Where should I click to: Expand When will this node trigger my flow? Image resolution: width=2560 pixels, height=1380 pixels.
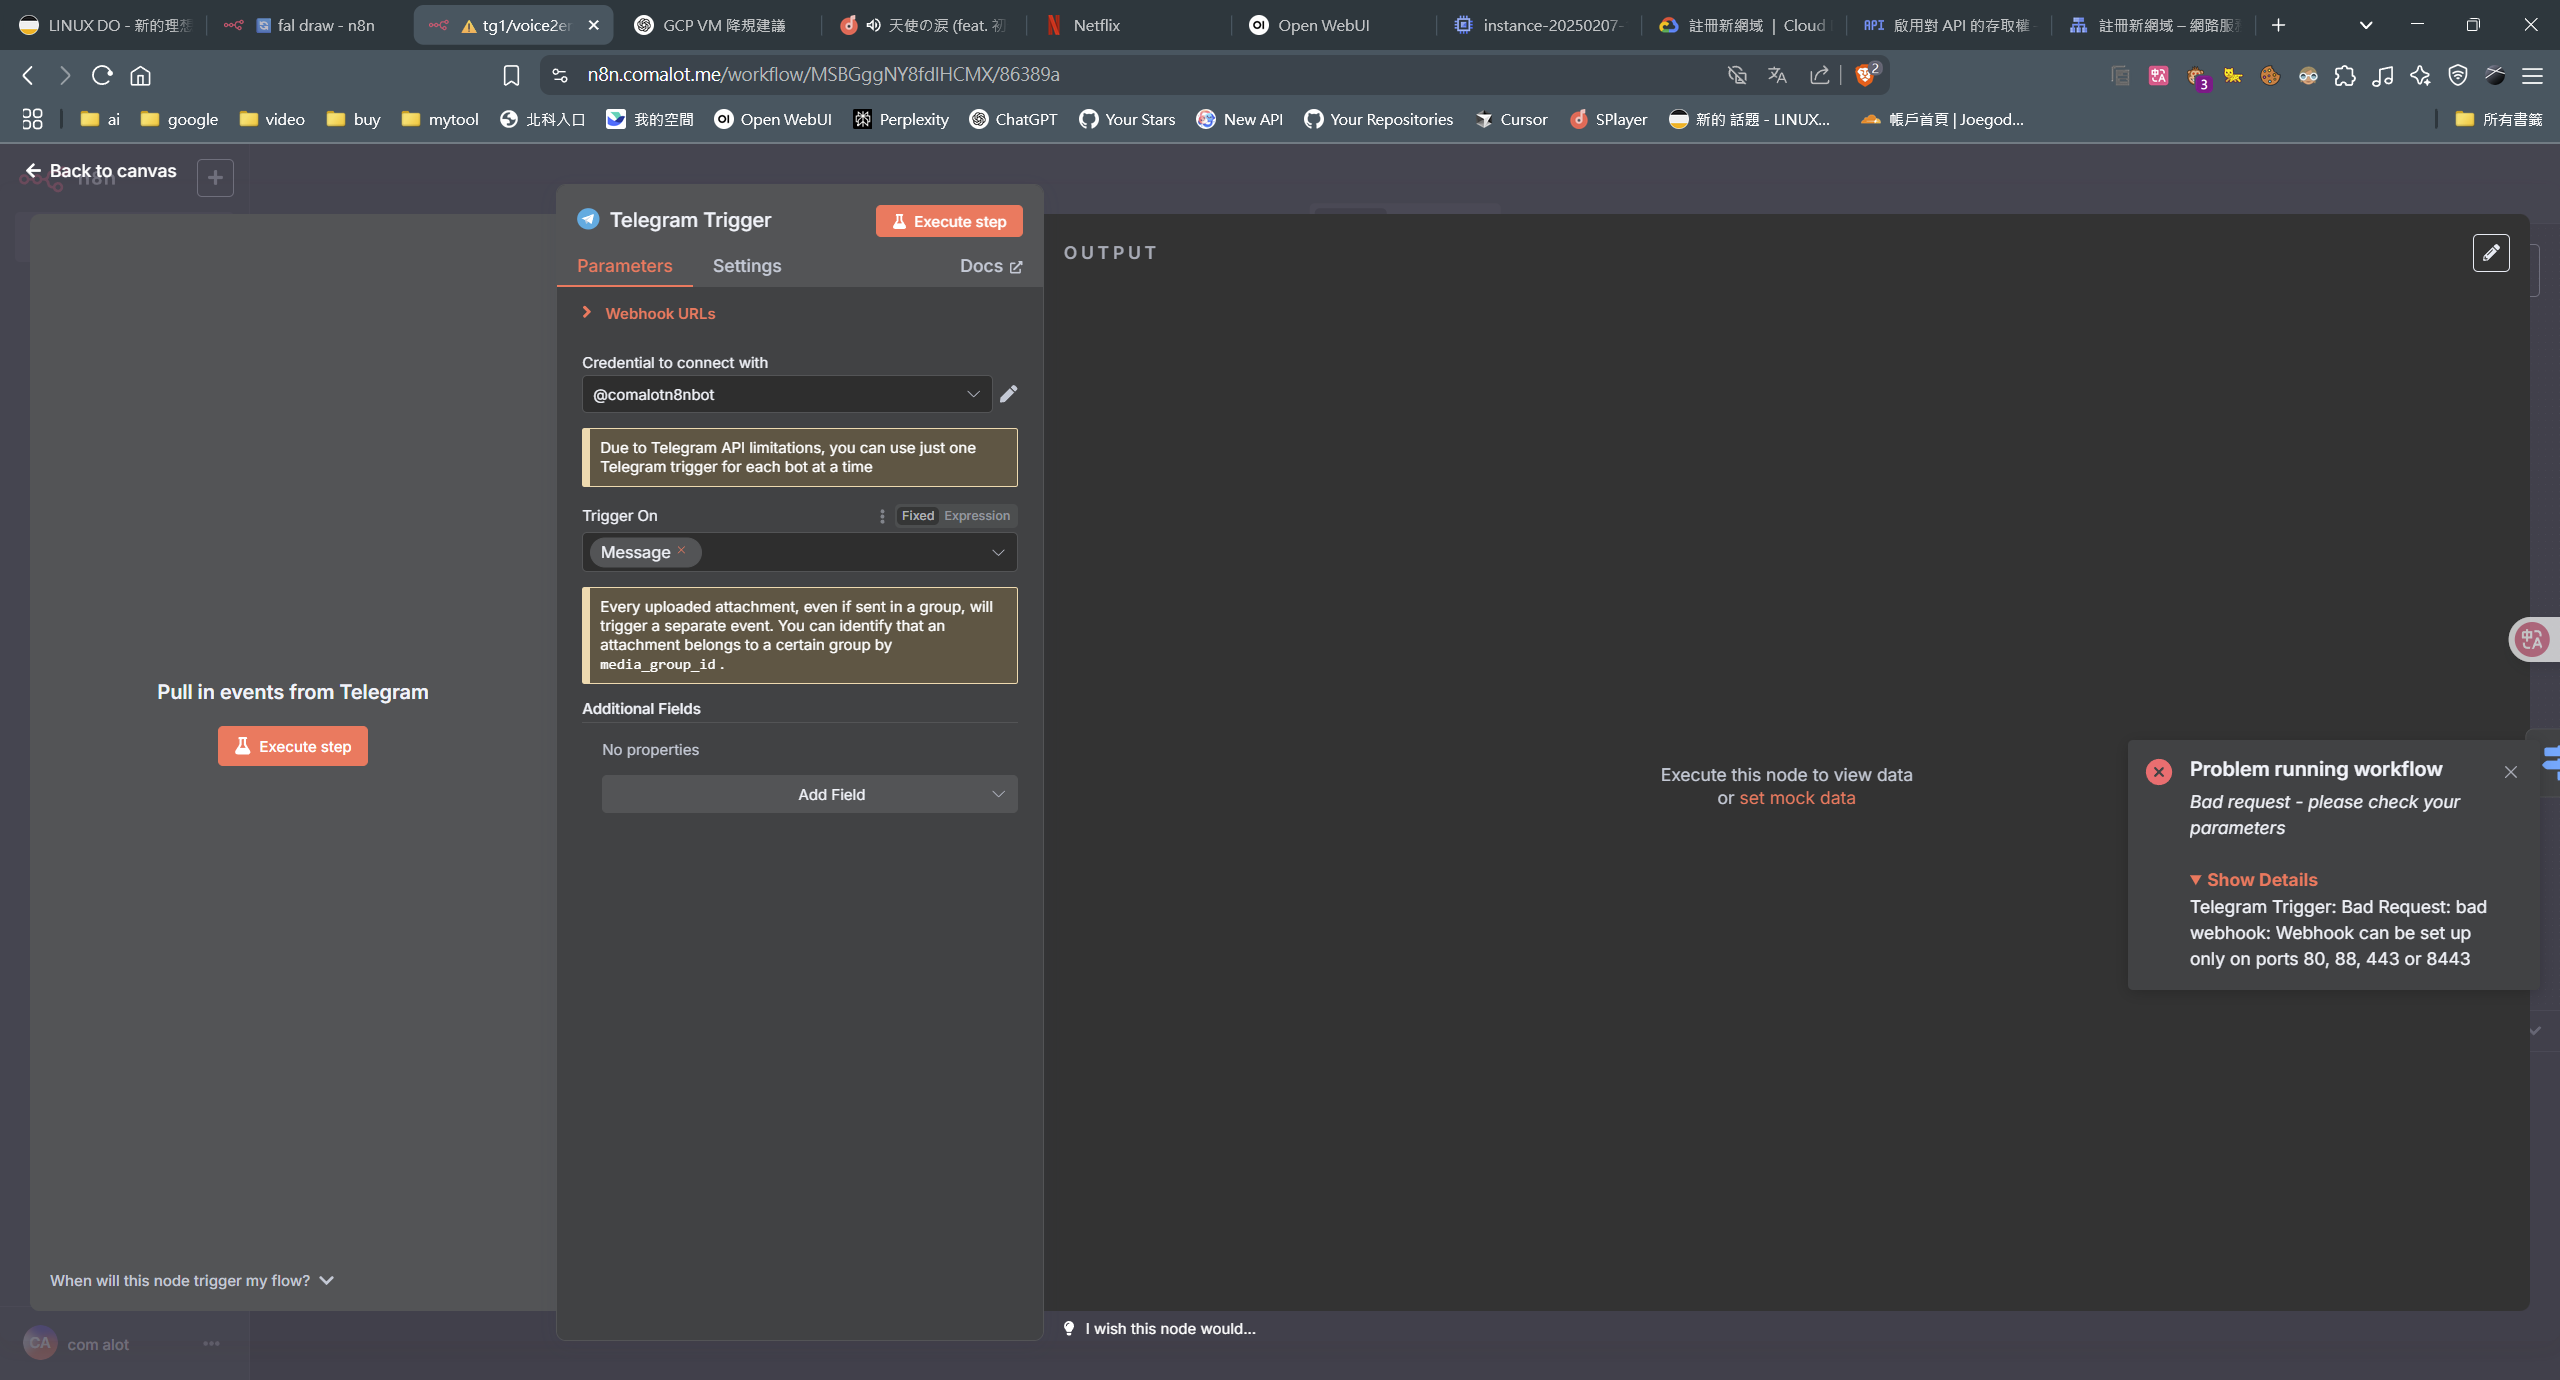pos(192,1280)
